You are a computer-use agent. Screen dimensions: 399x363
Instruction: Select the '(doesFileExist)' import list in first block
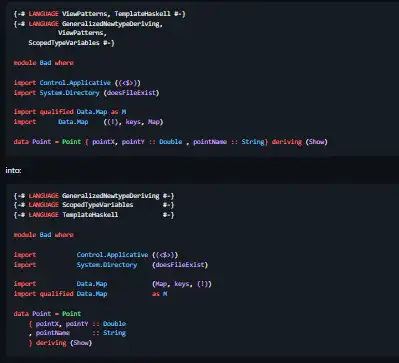[131, 93]
